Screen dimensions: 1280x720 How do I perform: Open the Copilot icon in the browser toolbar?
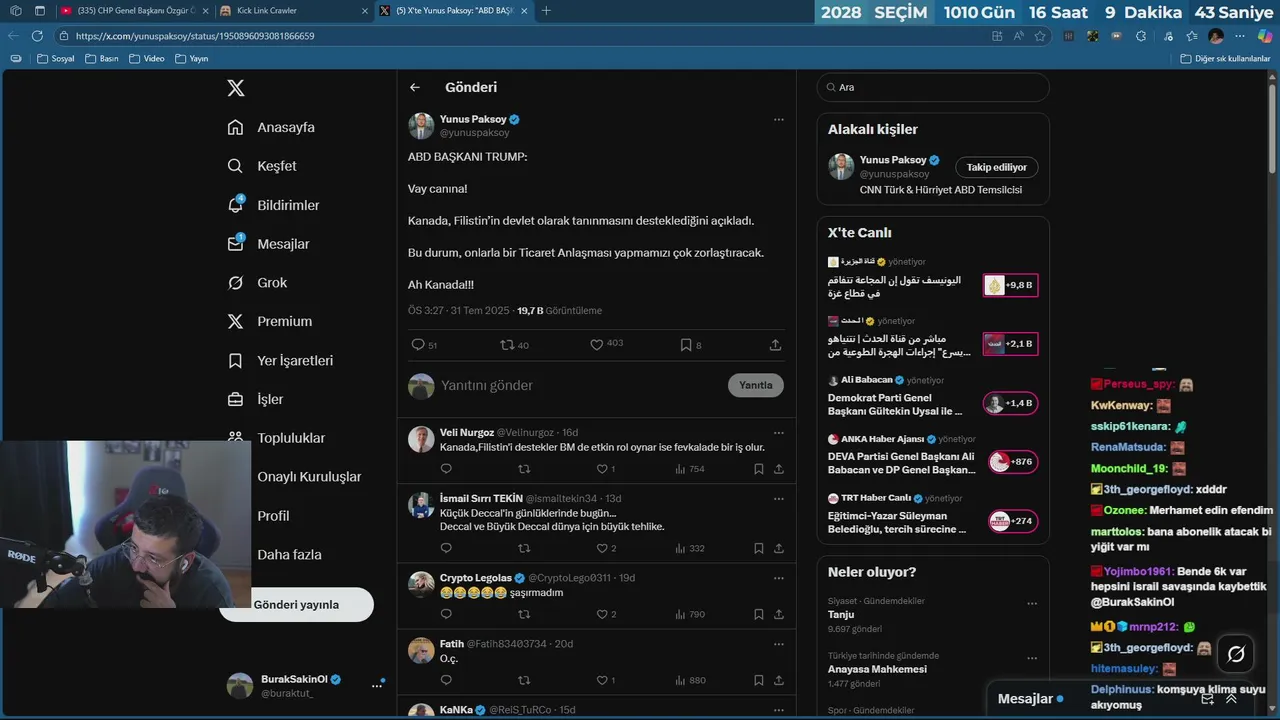[1265, 36]
